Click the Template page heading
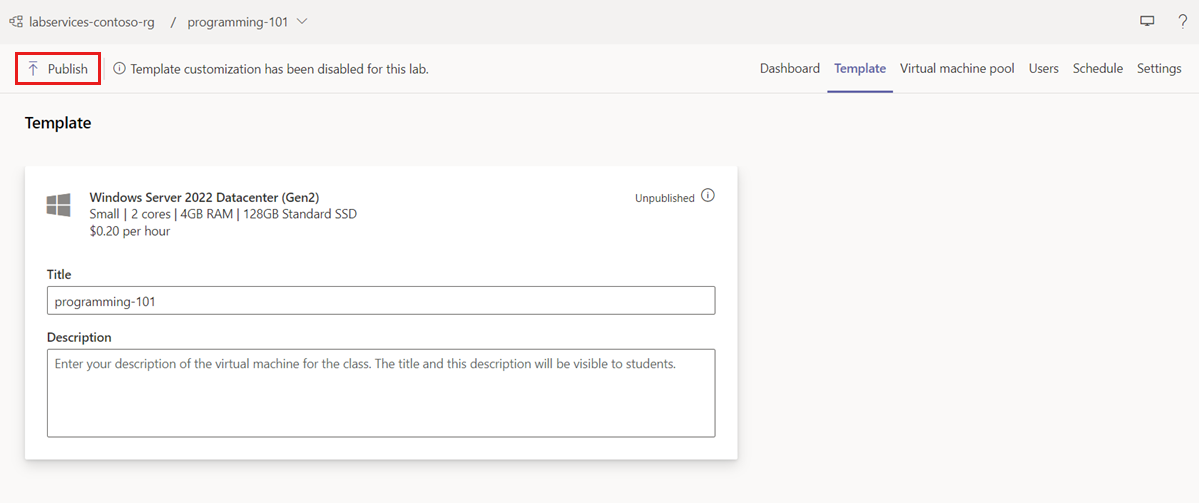This screenshot has height=503, width=1199. pyautogui.click(x=58, y=122)
